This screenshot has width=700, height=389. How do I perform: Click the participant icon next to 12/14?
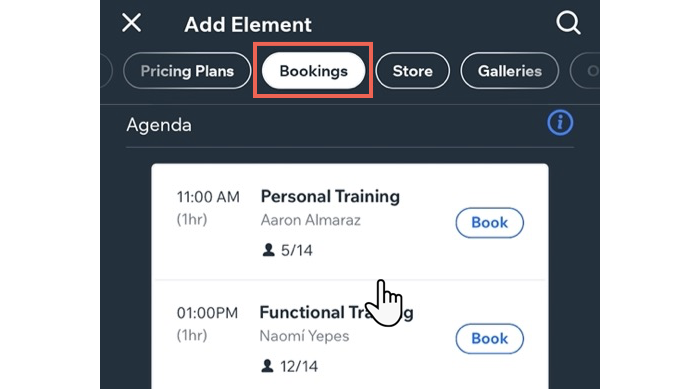pos(267,366)
